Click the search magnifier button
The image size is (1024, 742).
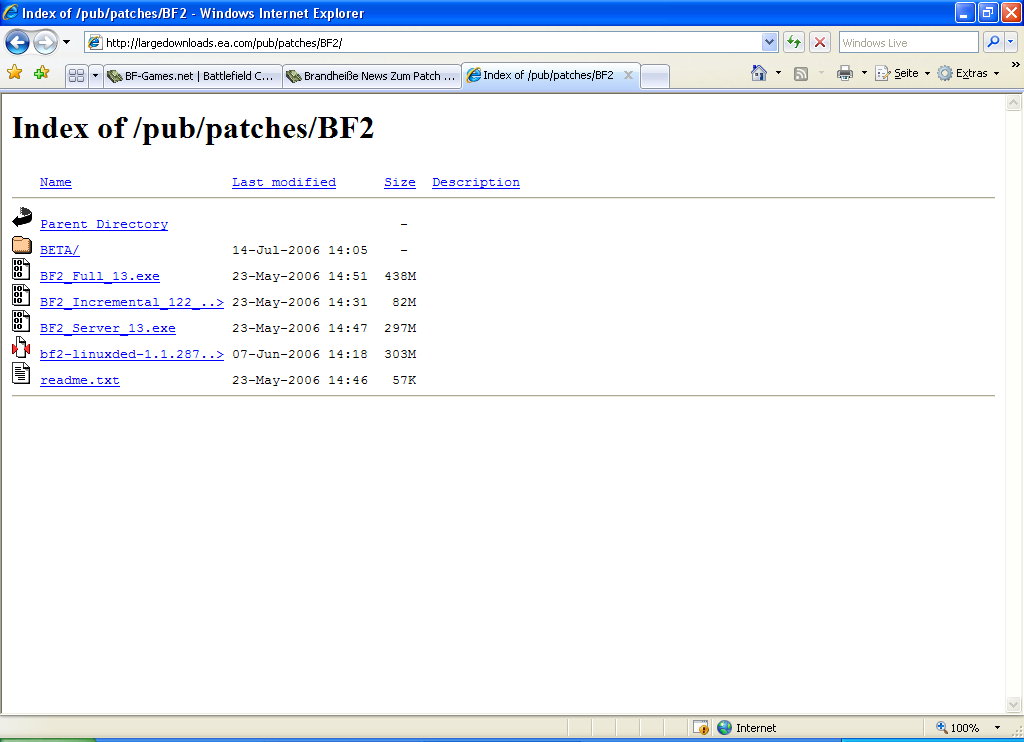pyautogui.click(x=993, y=42)
